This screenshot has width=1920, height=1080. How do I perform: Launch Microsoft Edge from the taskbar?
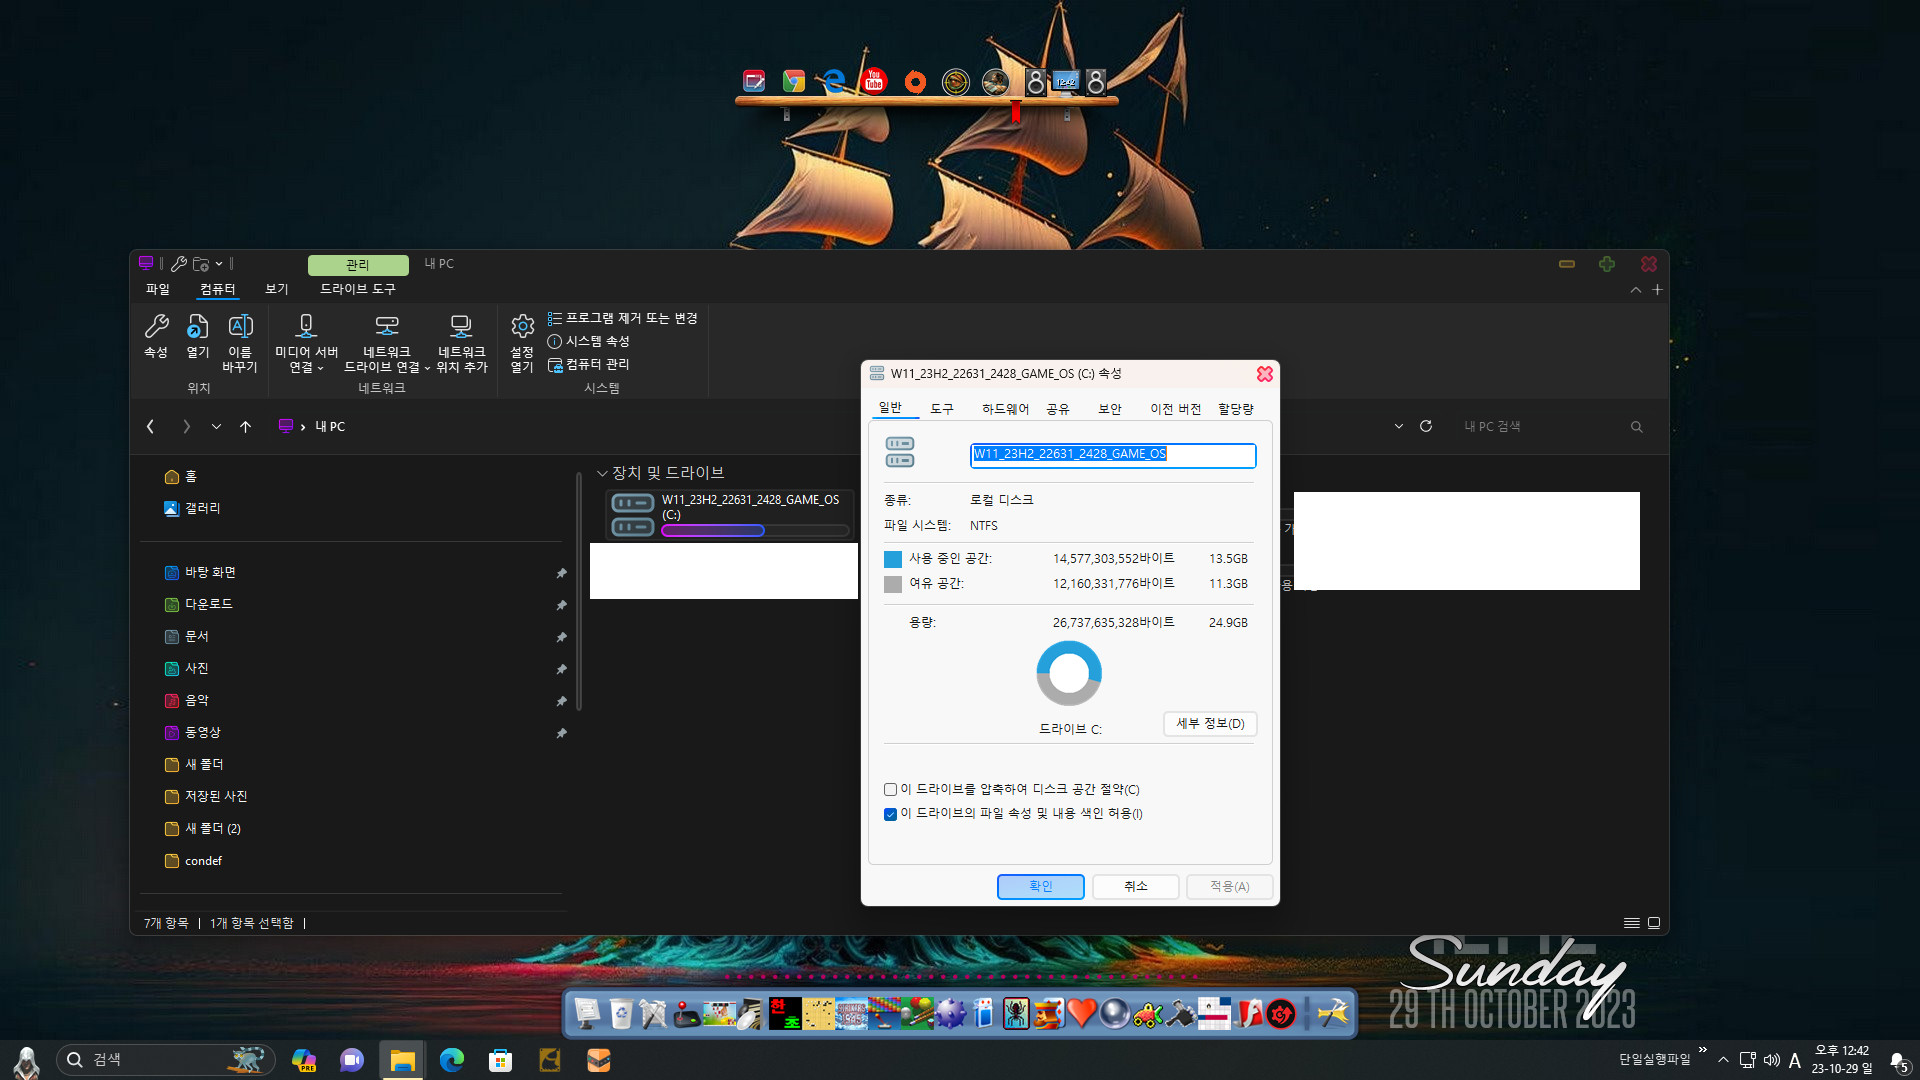[452, 1060]
